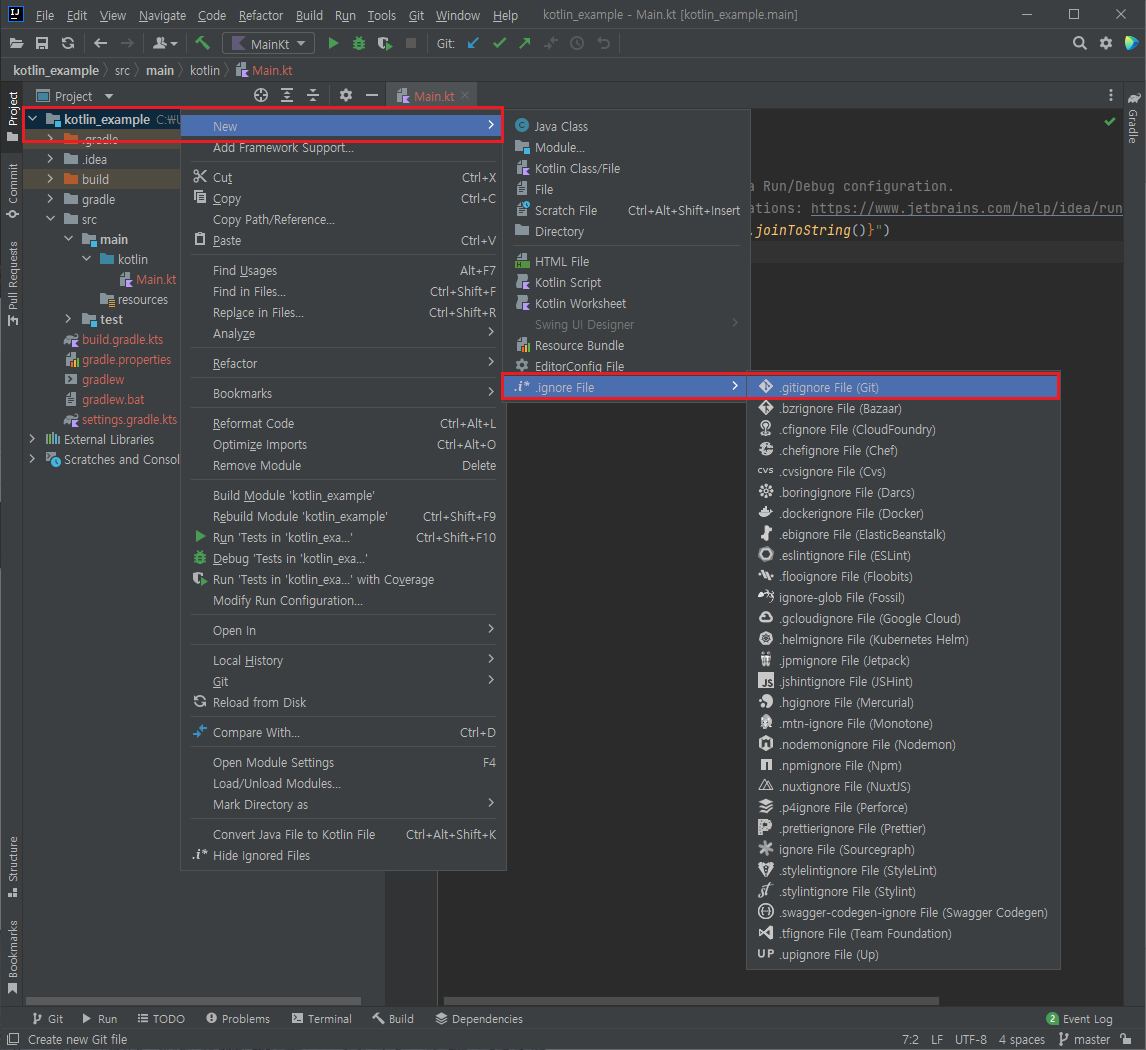This screenshot has width=1146, height=1050.
Task: Close the Main.kt editor tab
Action: 466,96
